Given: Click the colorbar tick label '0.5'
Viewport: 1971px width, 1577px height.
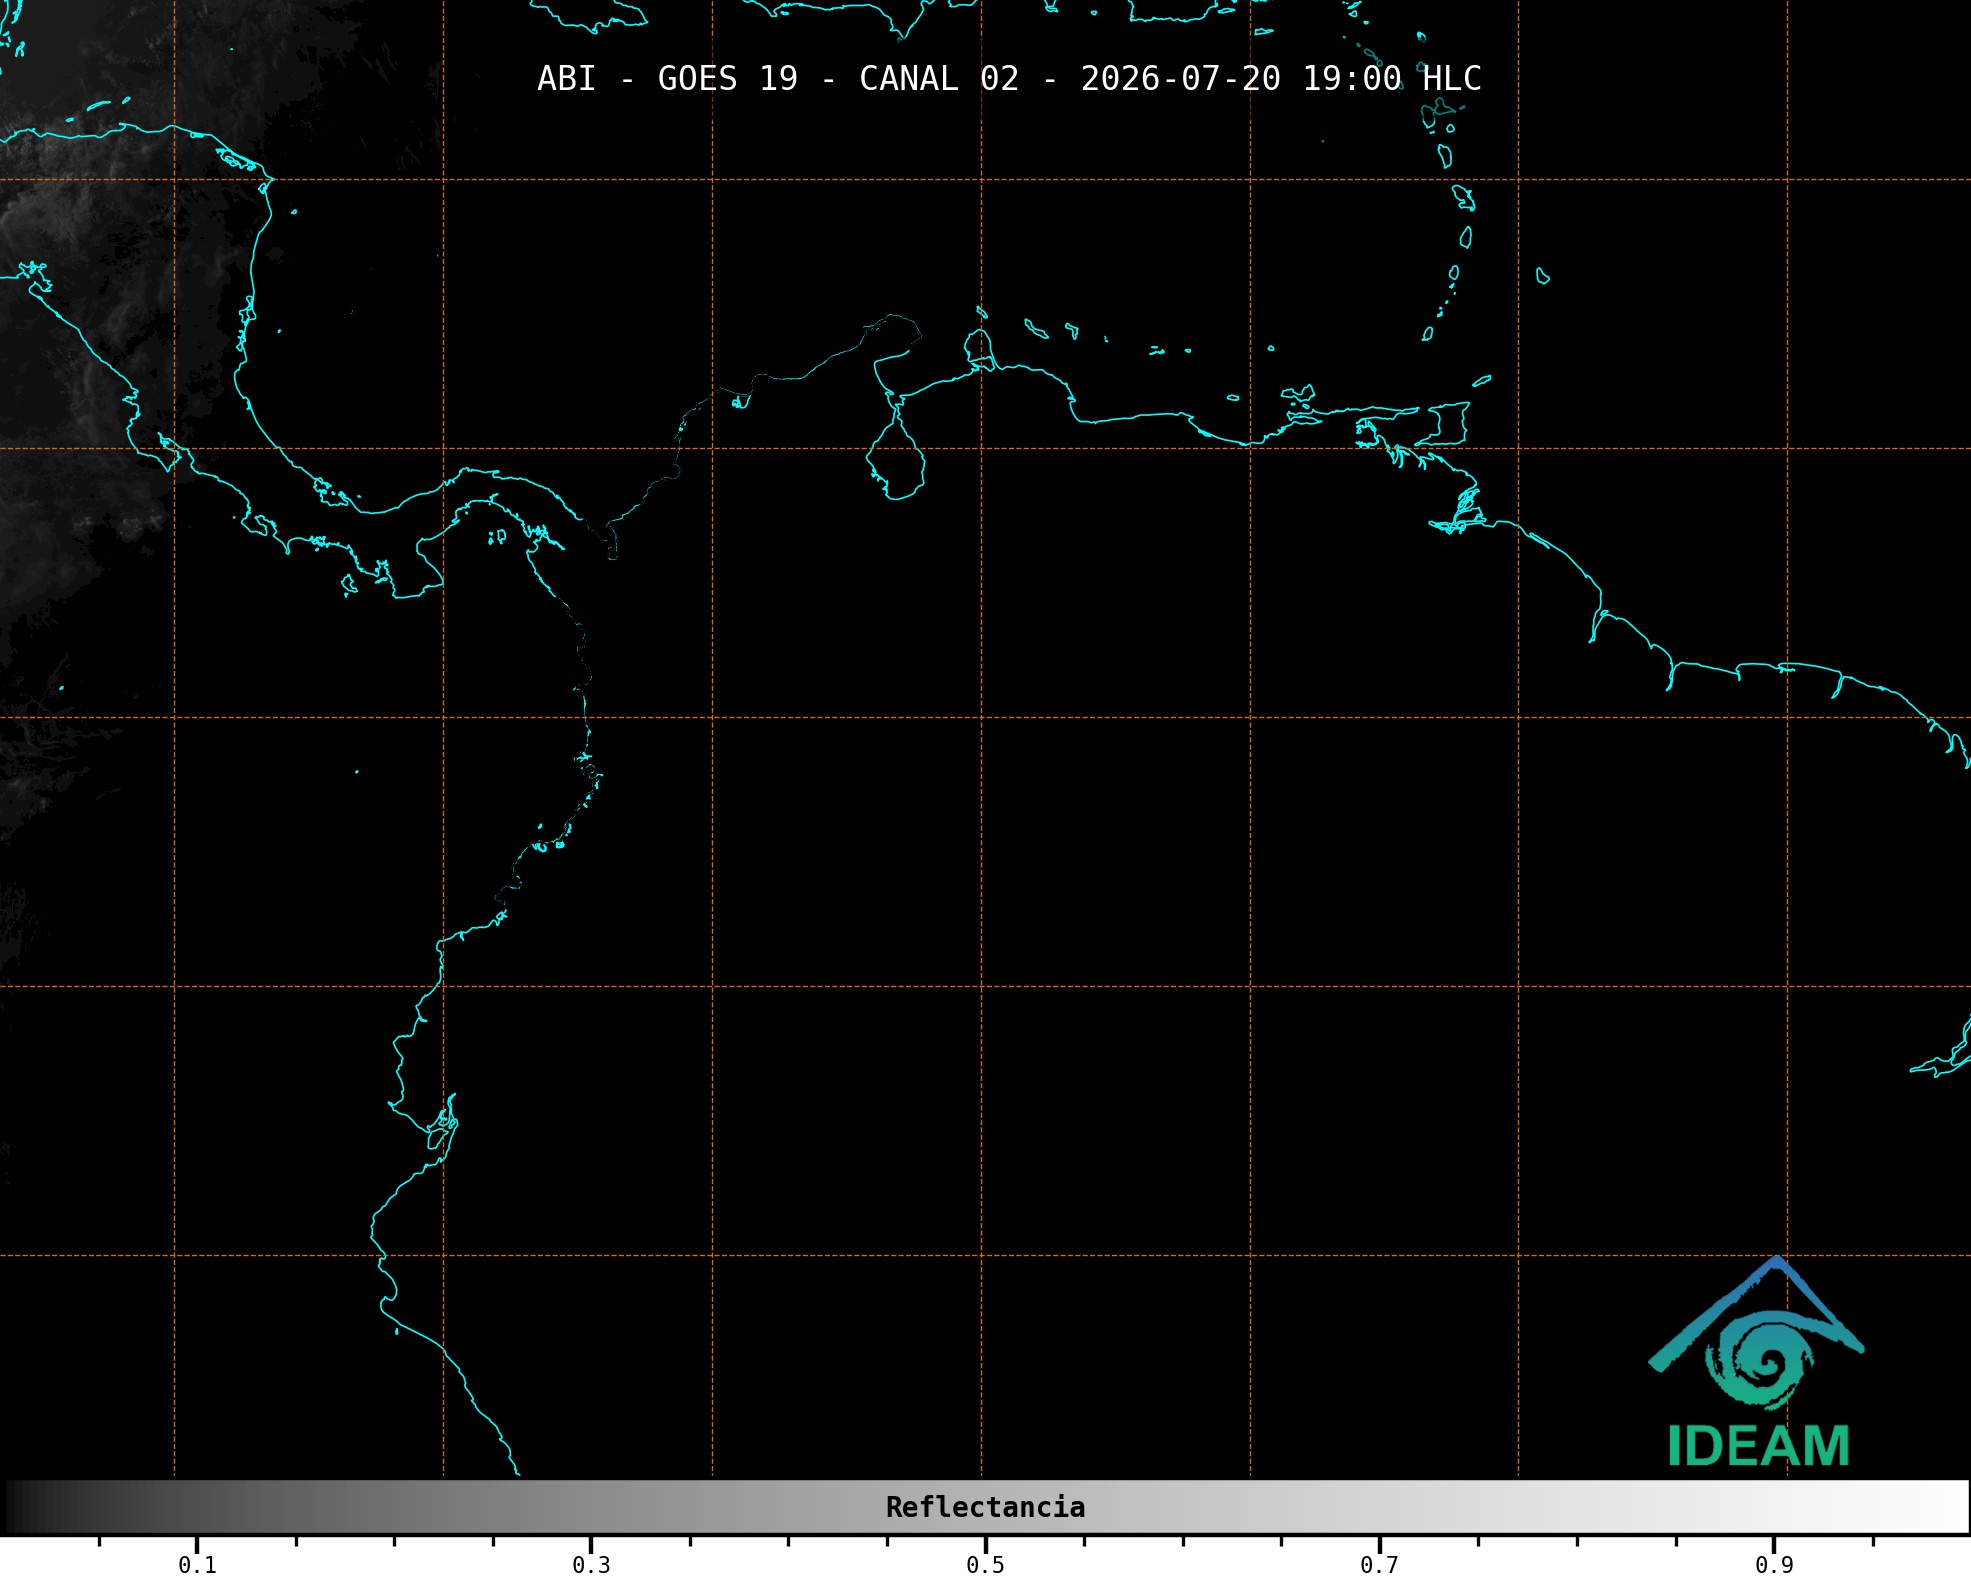Looking at the screenshot, I should (x=985, y=1565).
